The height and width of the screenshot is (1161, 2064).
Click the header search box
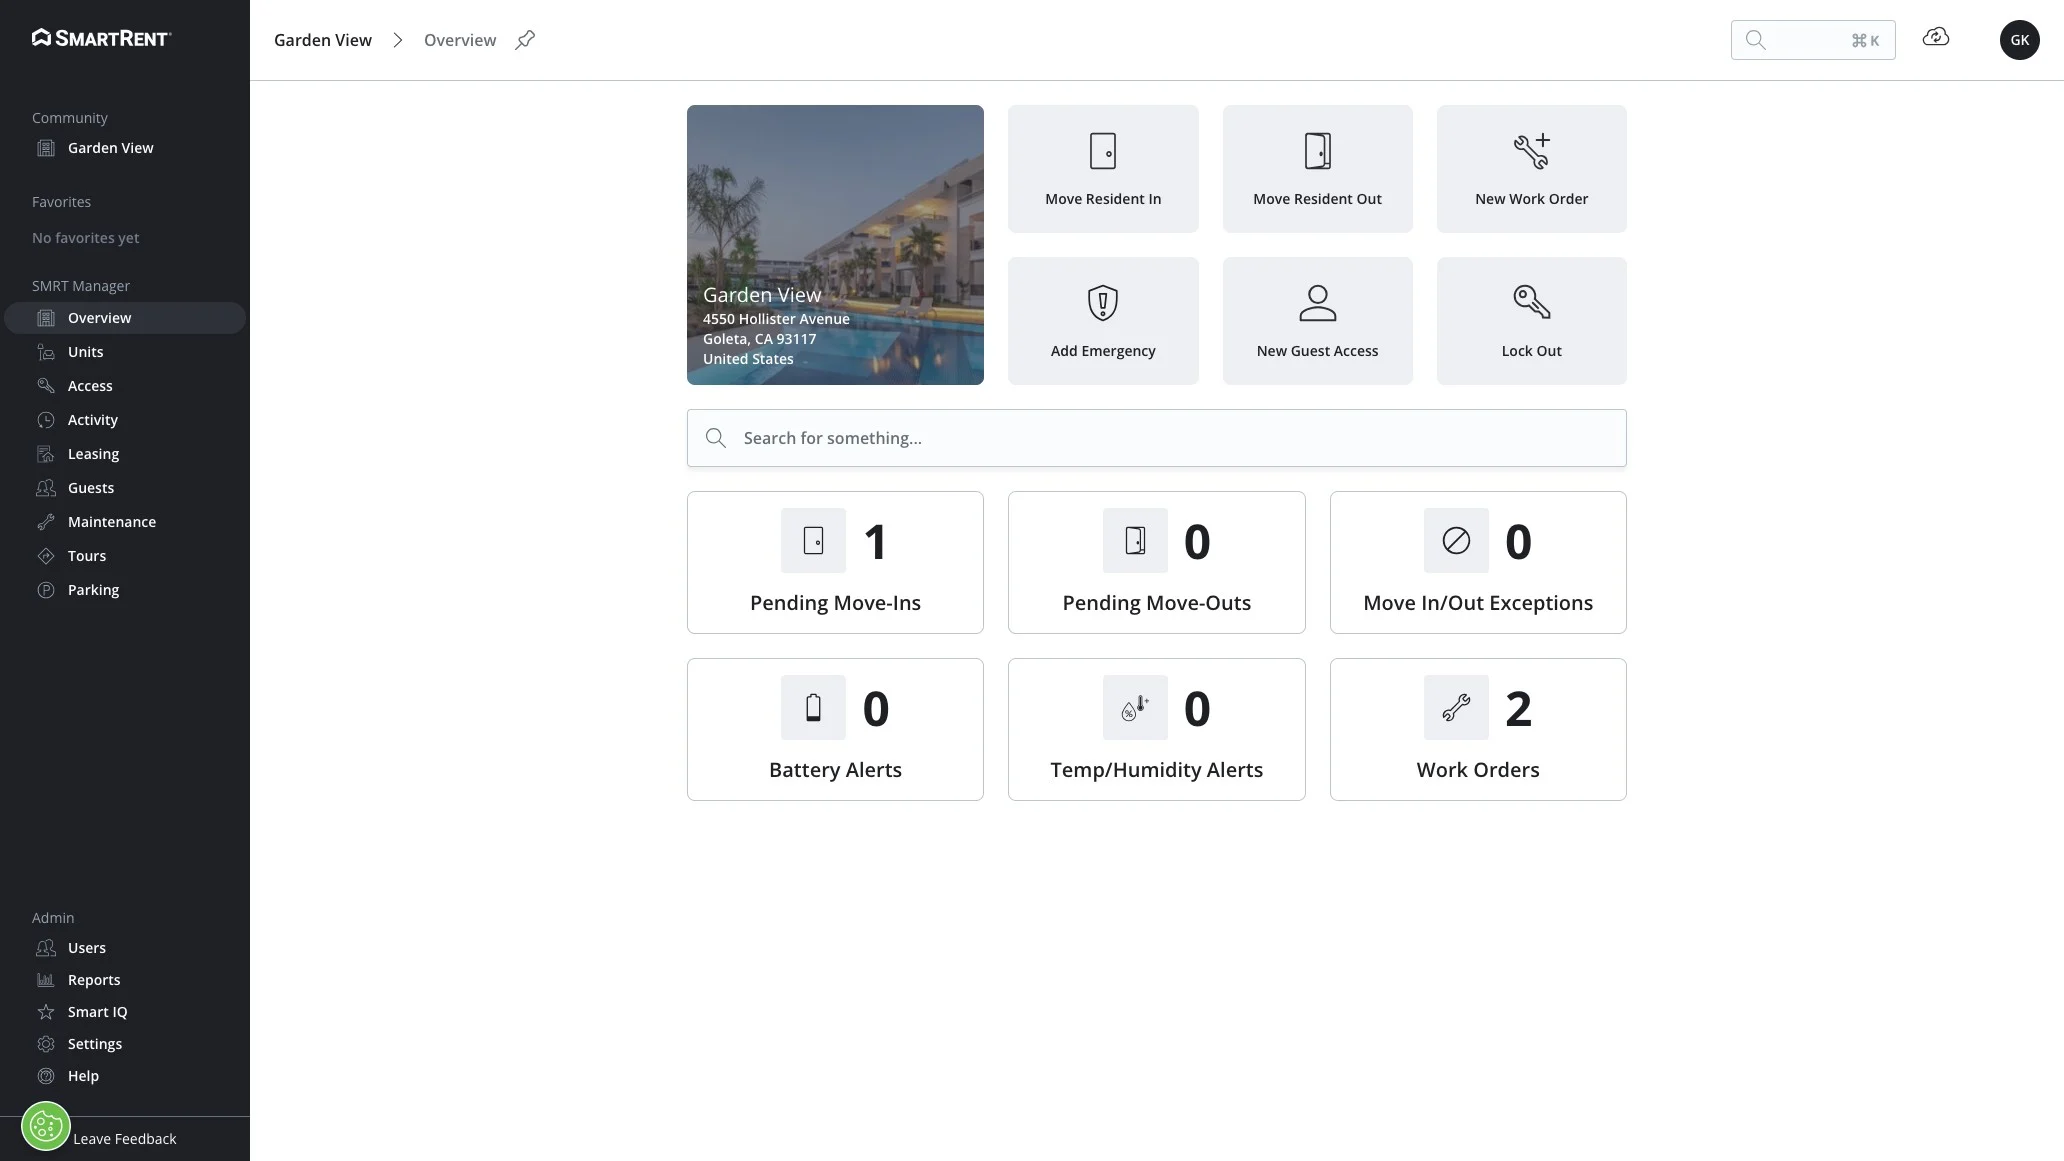coord(1812,40)
